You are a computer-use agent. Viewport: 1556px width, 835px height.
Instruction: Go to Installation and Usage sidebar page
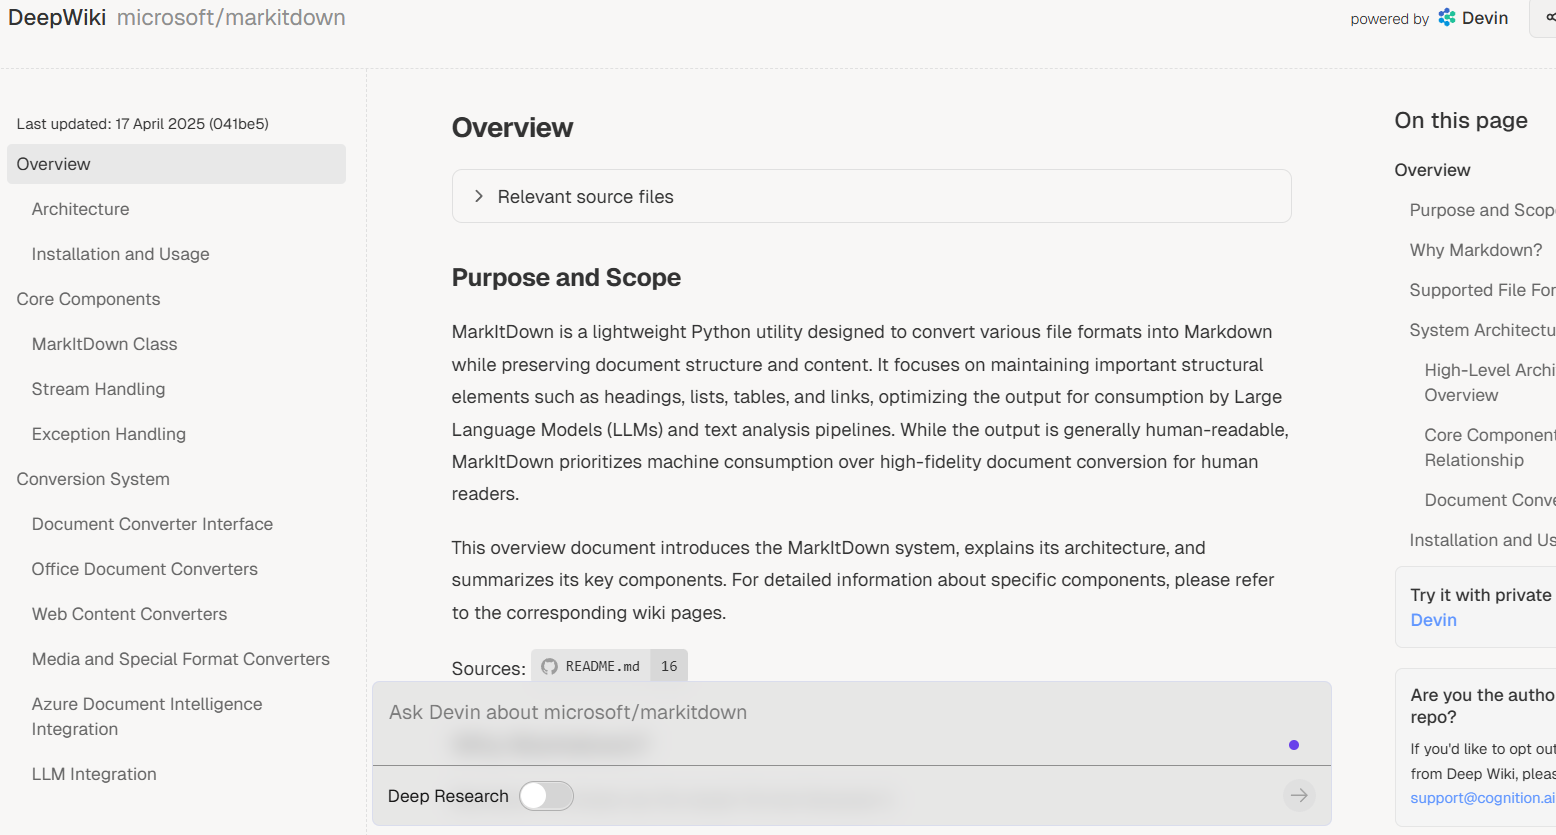[x=120, y=254]
